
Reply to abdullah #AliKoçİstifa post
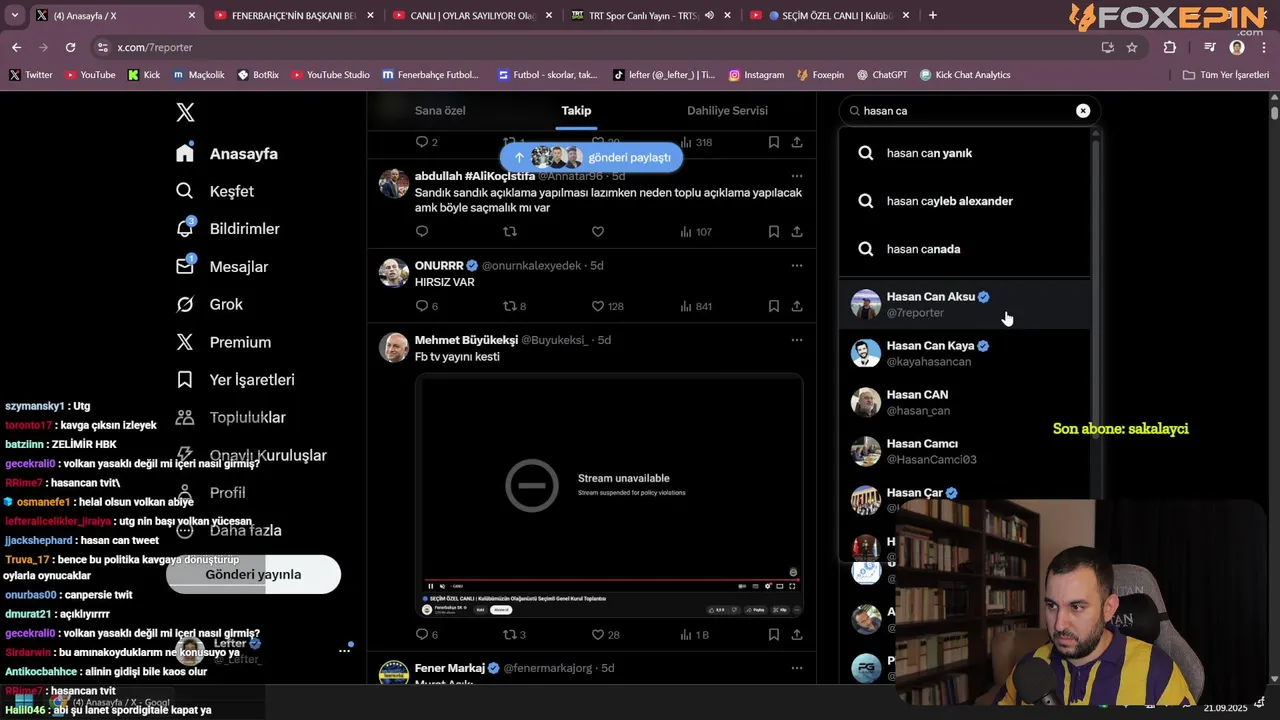[422, 232]
